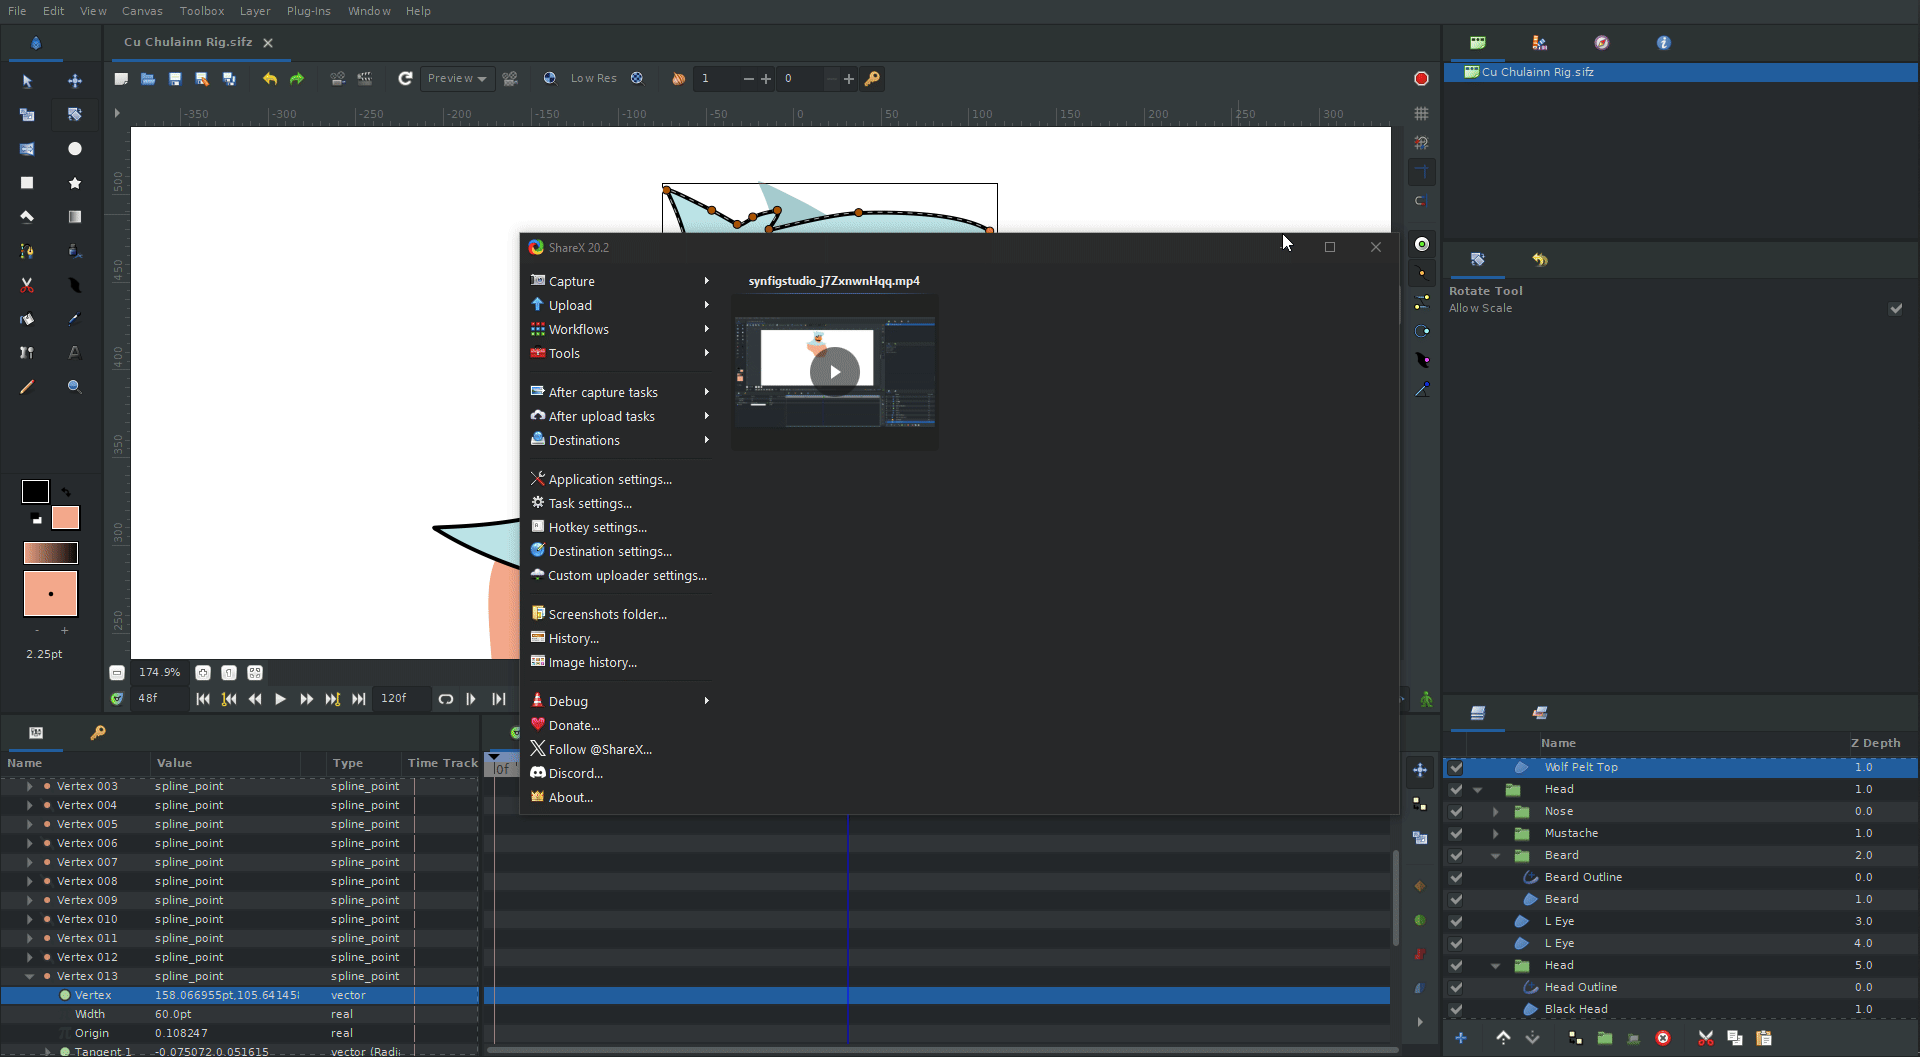
Task: Raise layer with the up arrow icon
Action: pos(1503,1038)
